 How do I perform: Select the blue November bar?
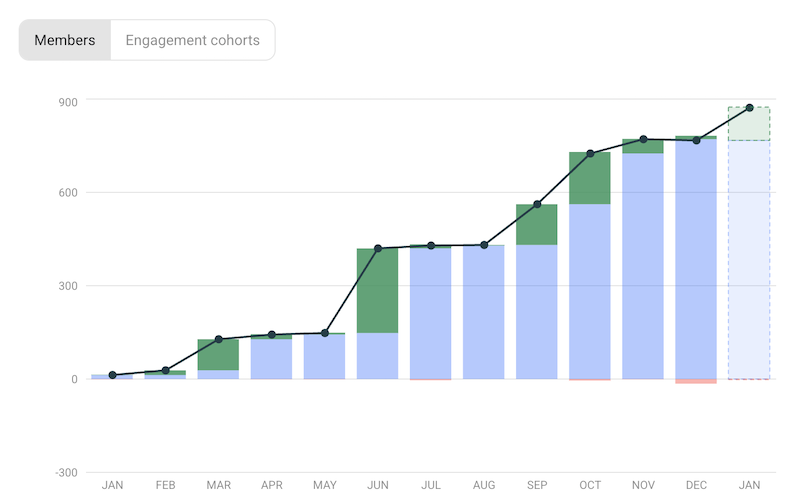point(643,266)
